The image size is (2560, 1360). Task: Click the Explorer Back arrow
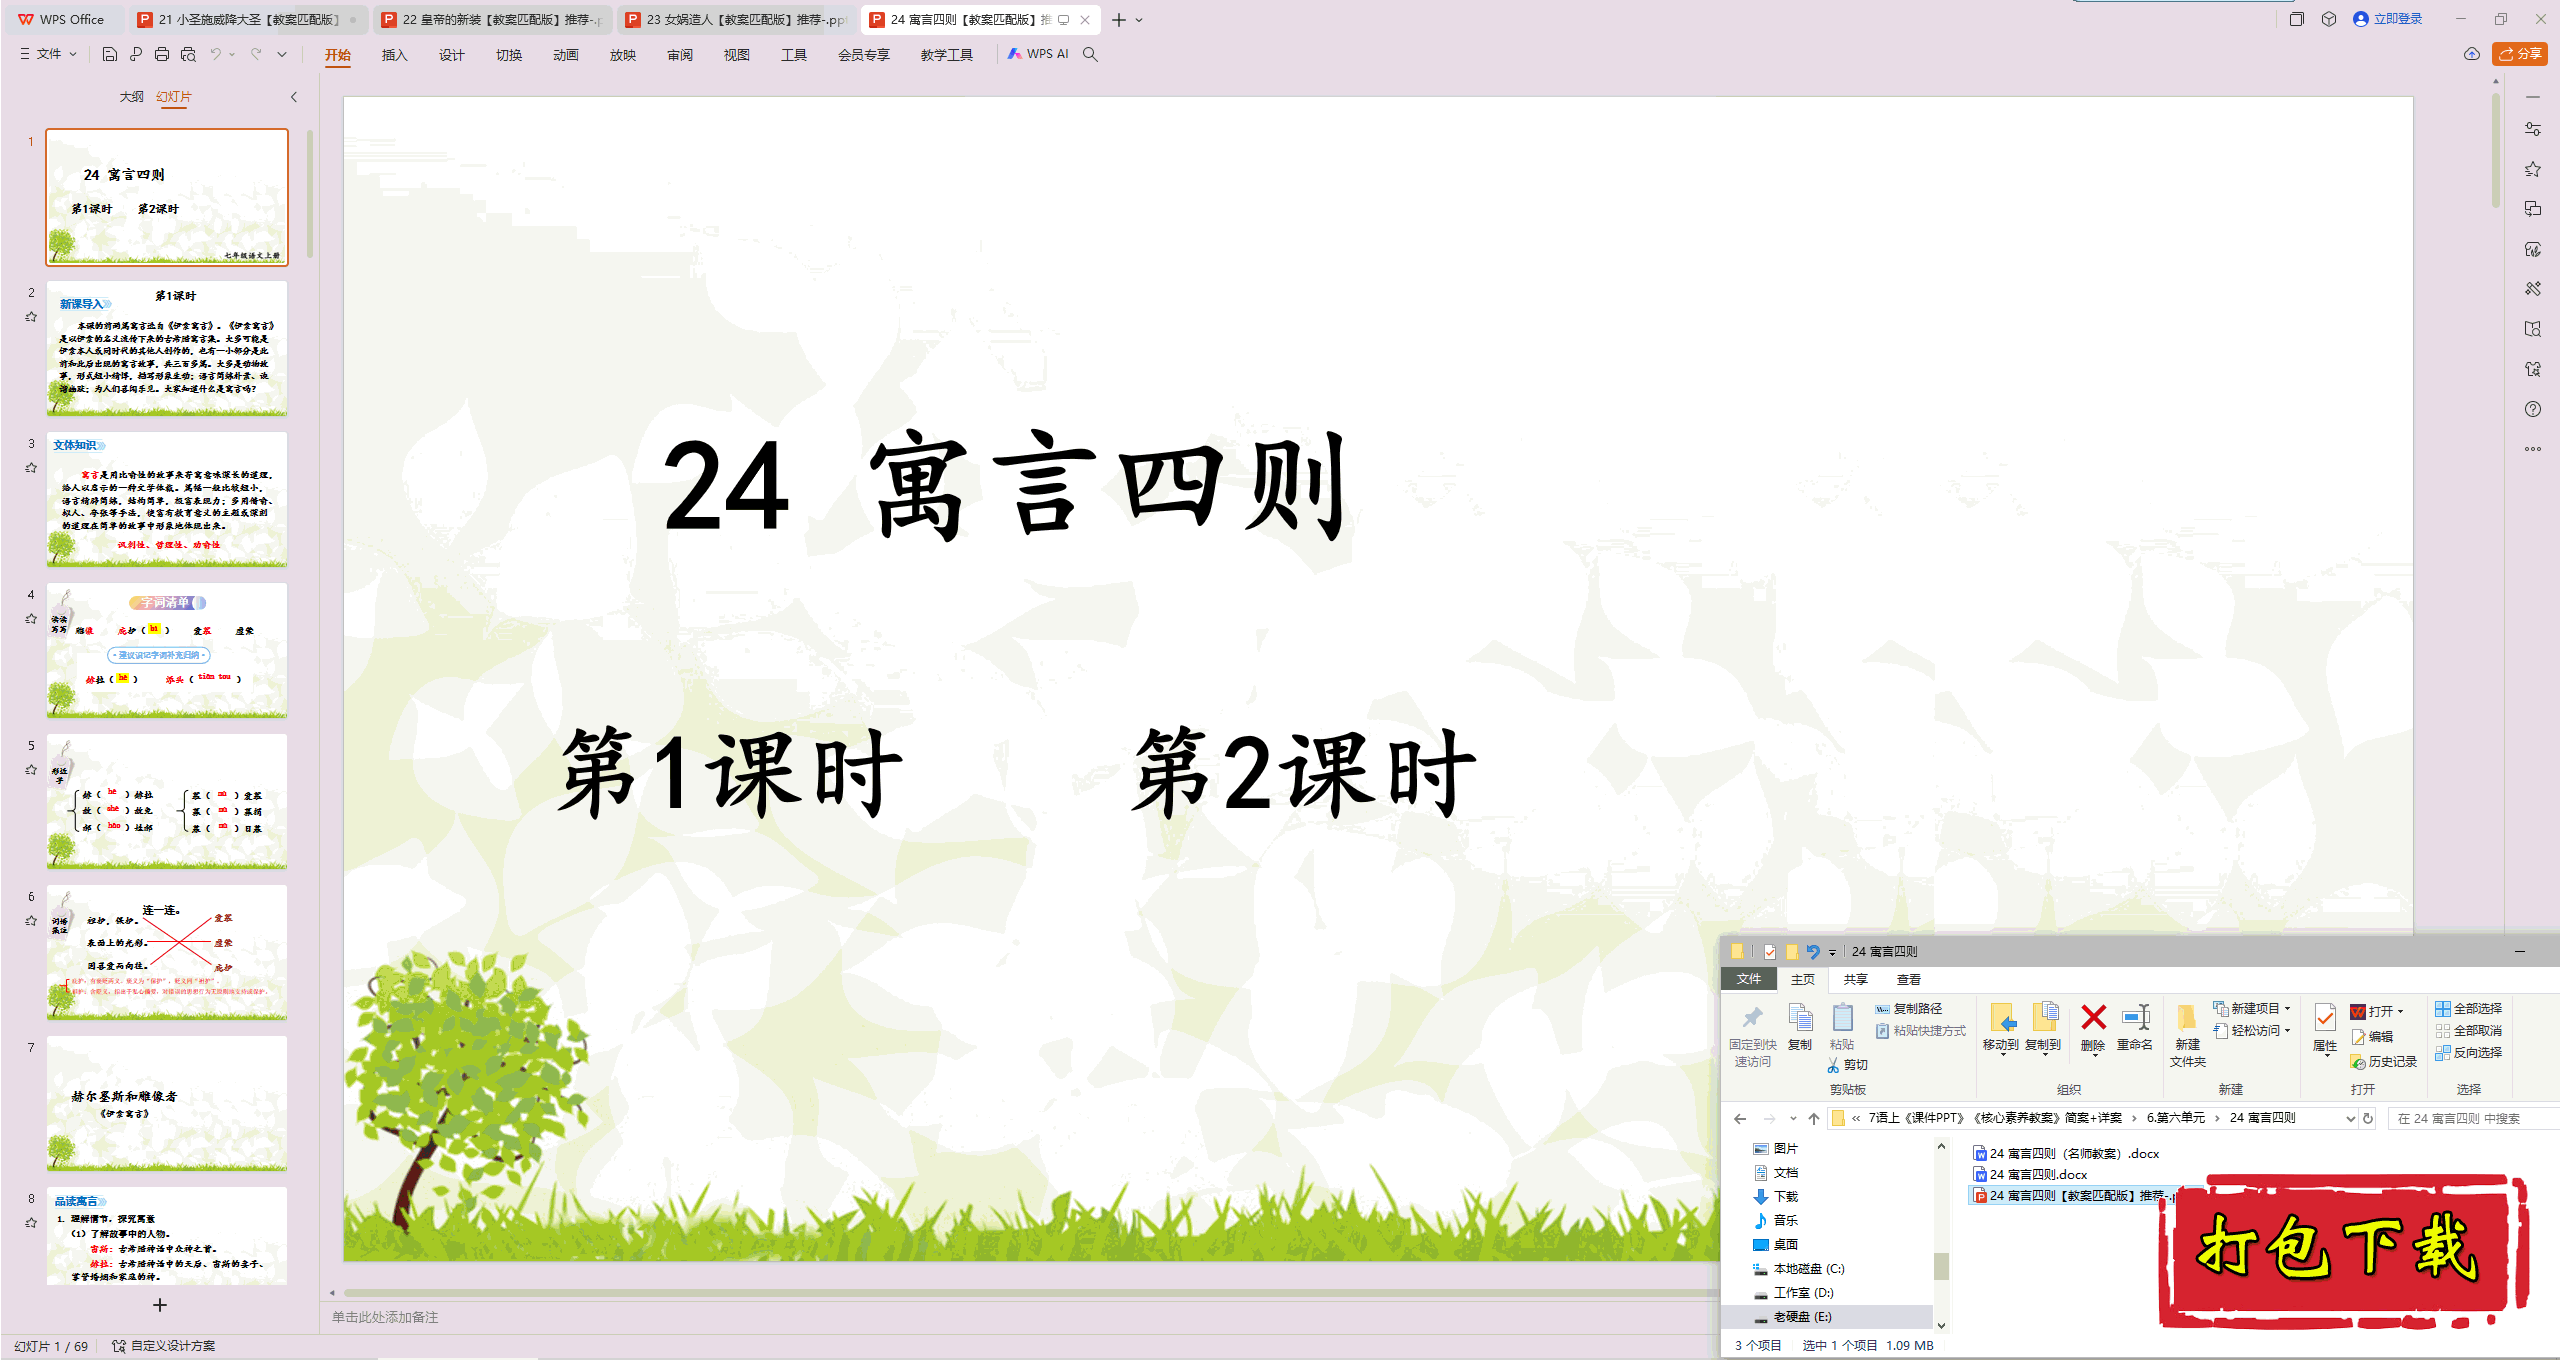(1740, 1119)
